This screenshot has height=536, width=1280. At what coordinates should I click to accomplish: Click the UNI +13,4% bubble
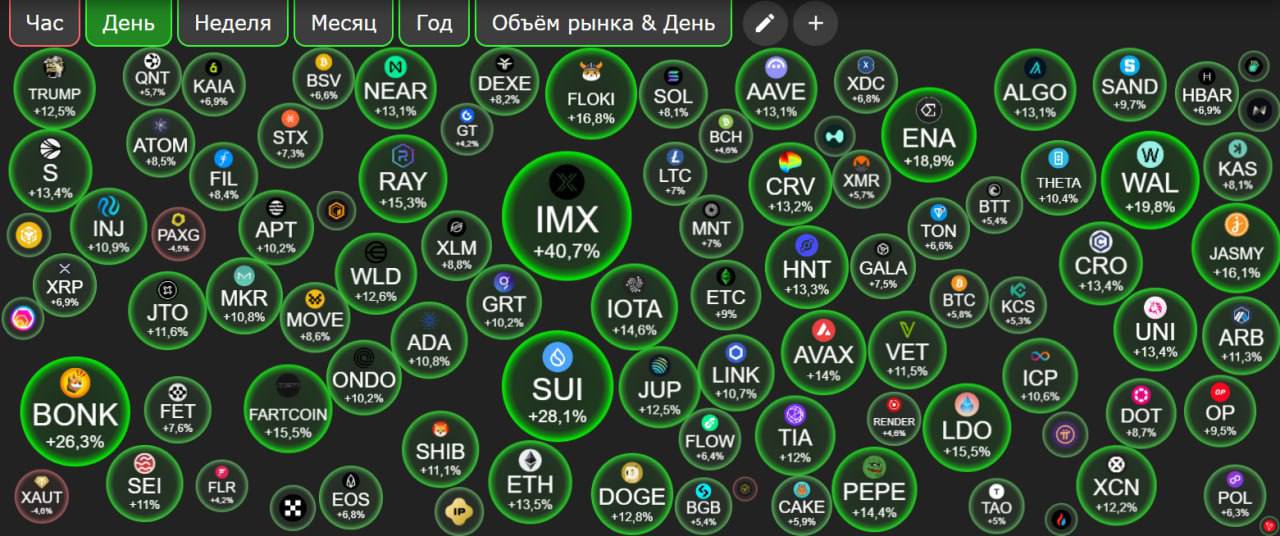coord(1155,329)
